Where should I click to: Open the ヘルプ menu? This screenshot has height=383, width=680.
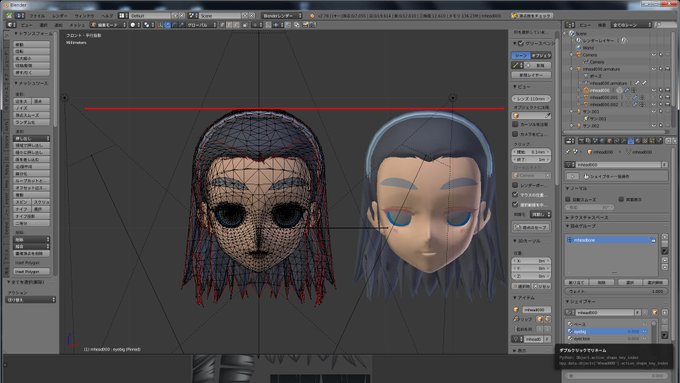click(107, 16)
